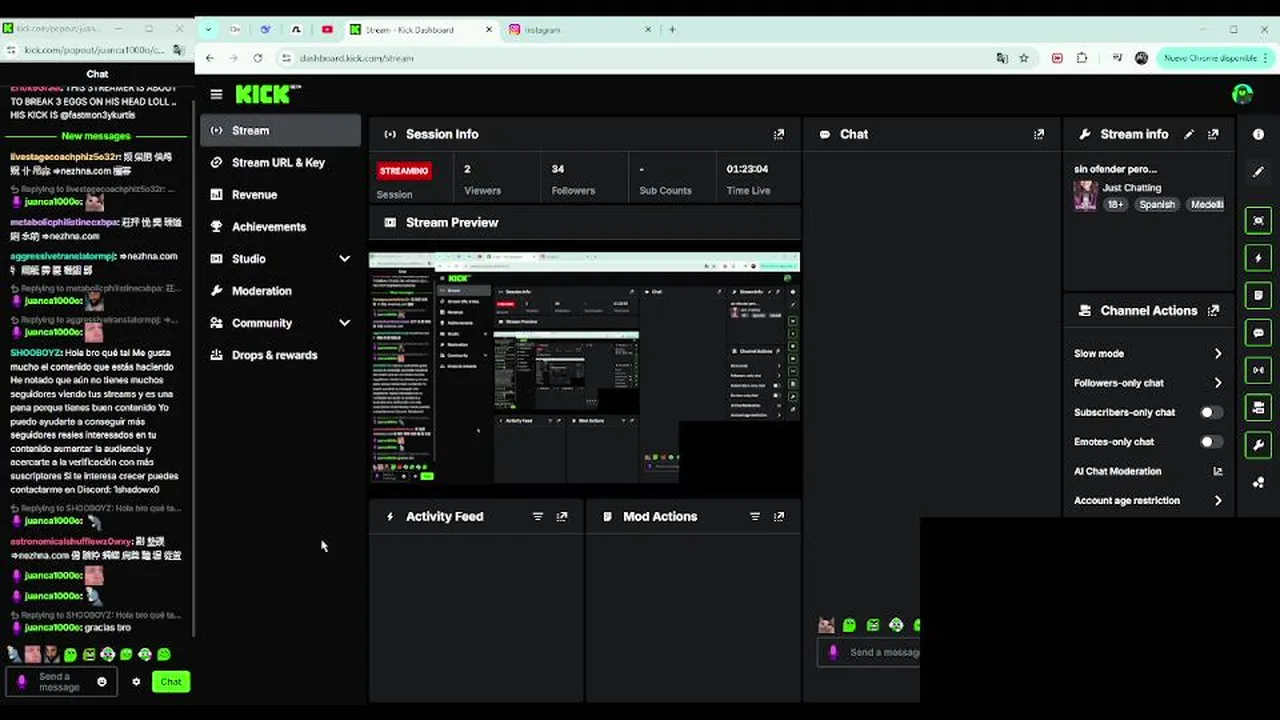Pop out the Mod Actions panel
The image size is (1280, 720).
(779, 517)
